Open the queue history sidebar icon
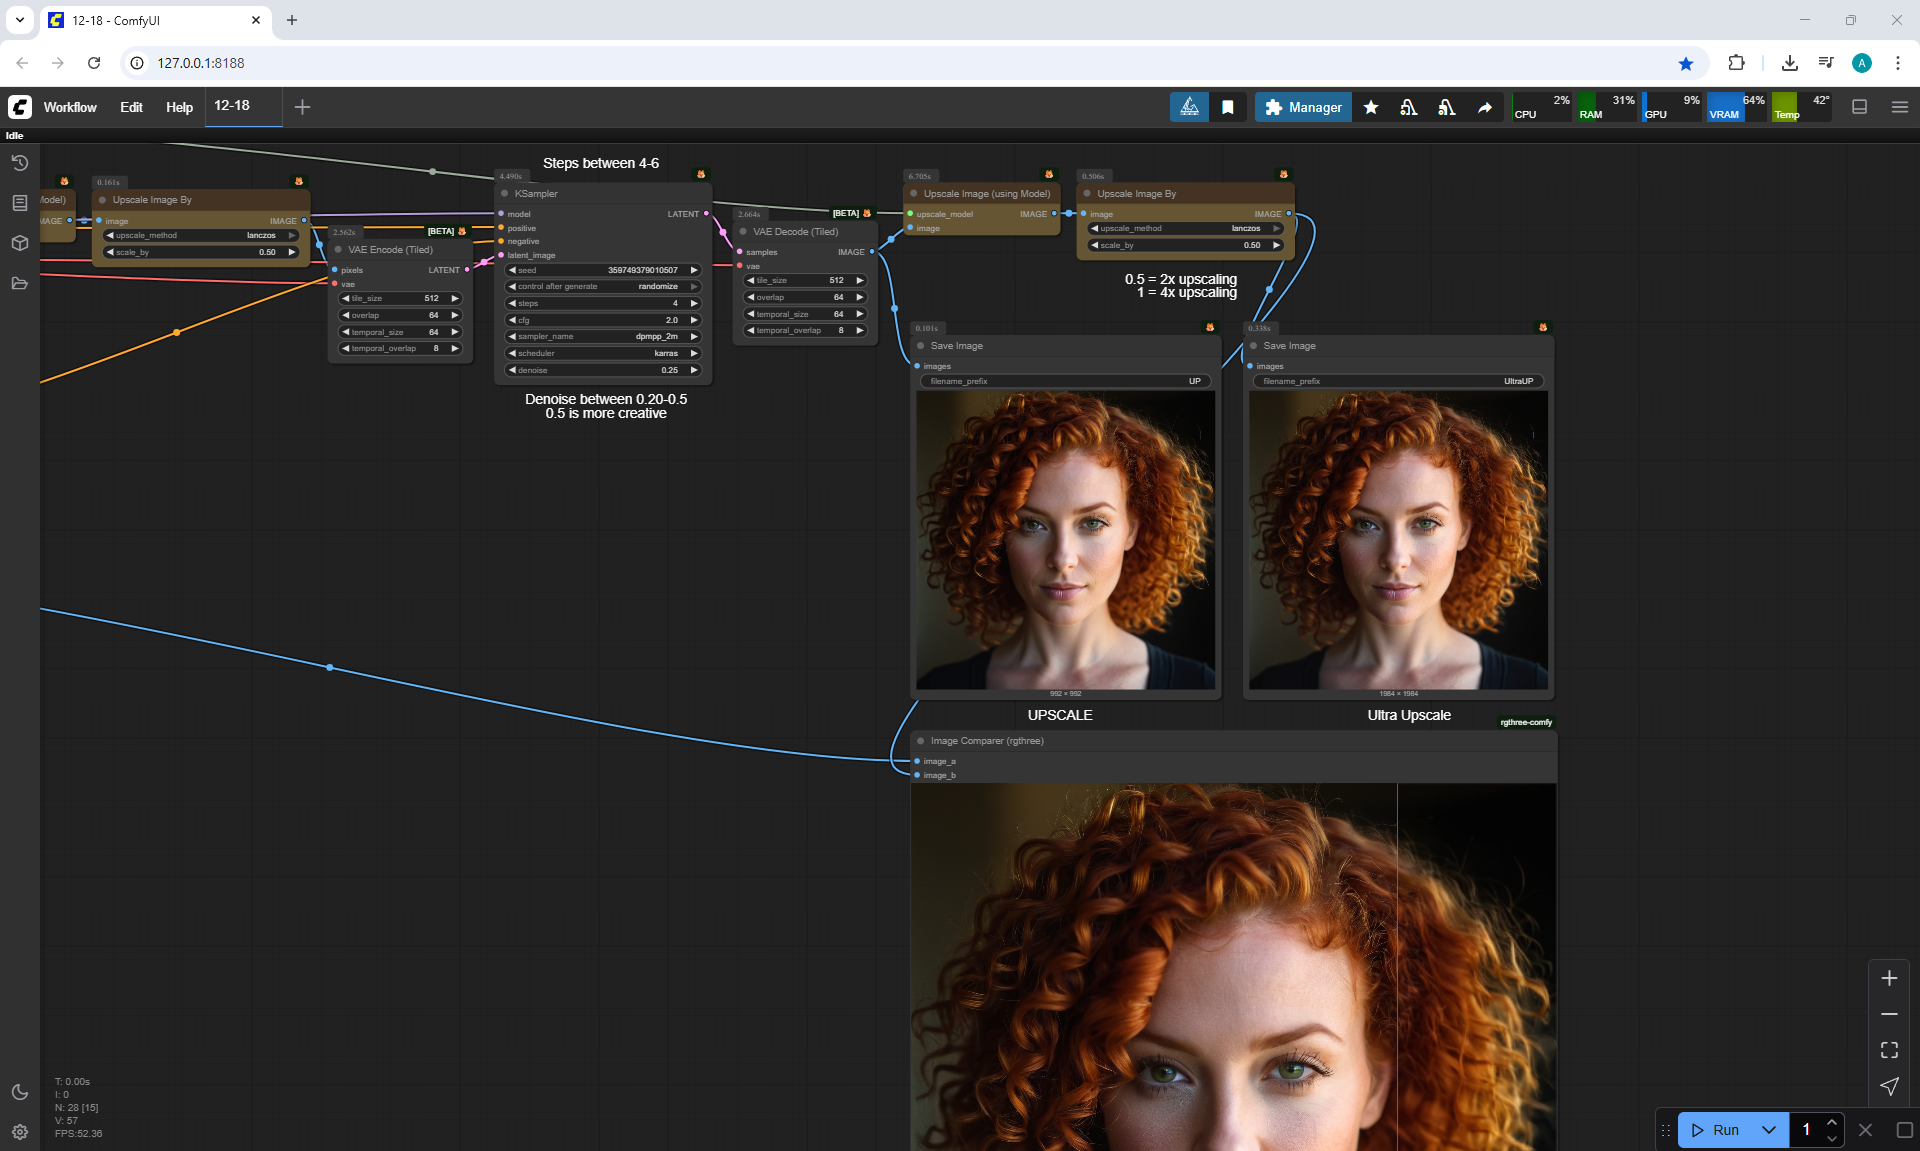Screen dimensions: 1920x1151 point(19,163)
